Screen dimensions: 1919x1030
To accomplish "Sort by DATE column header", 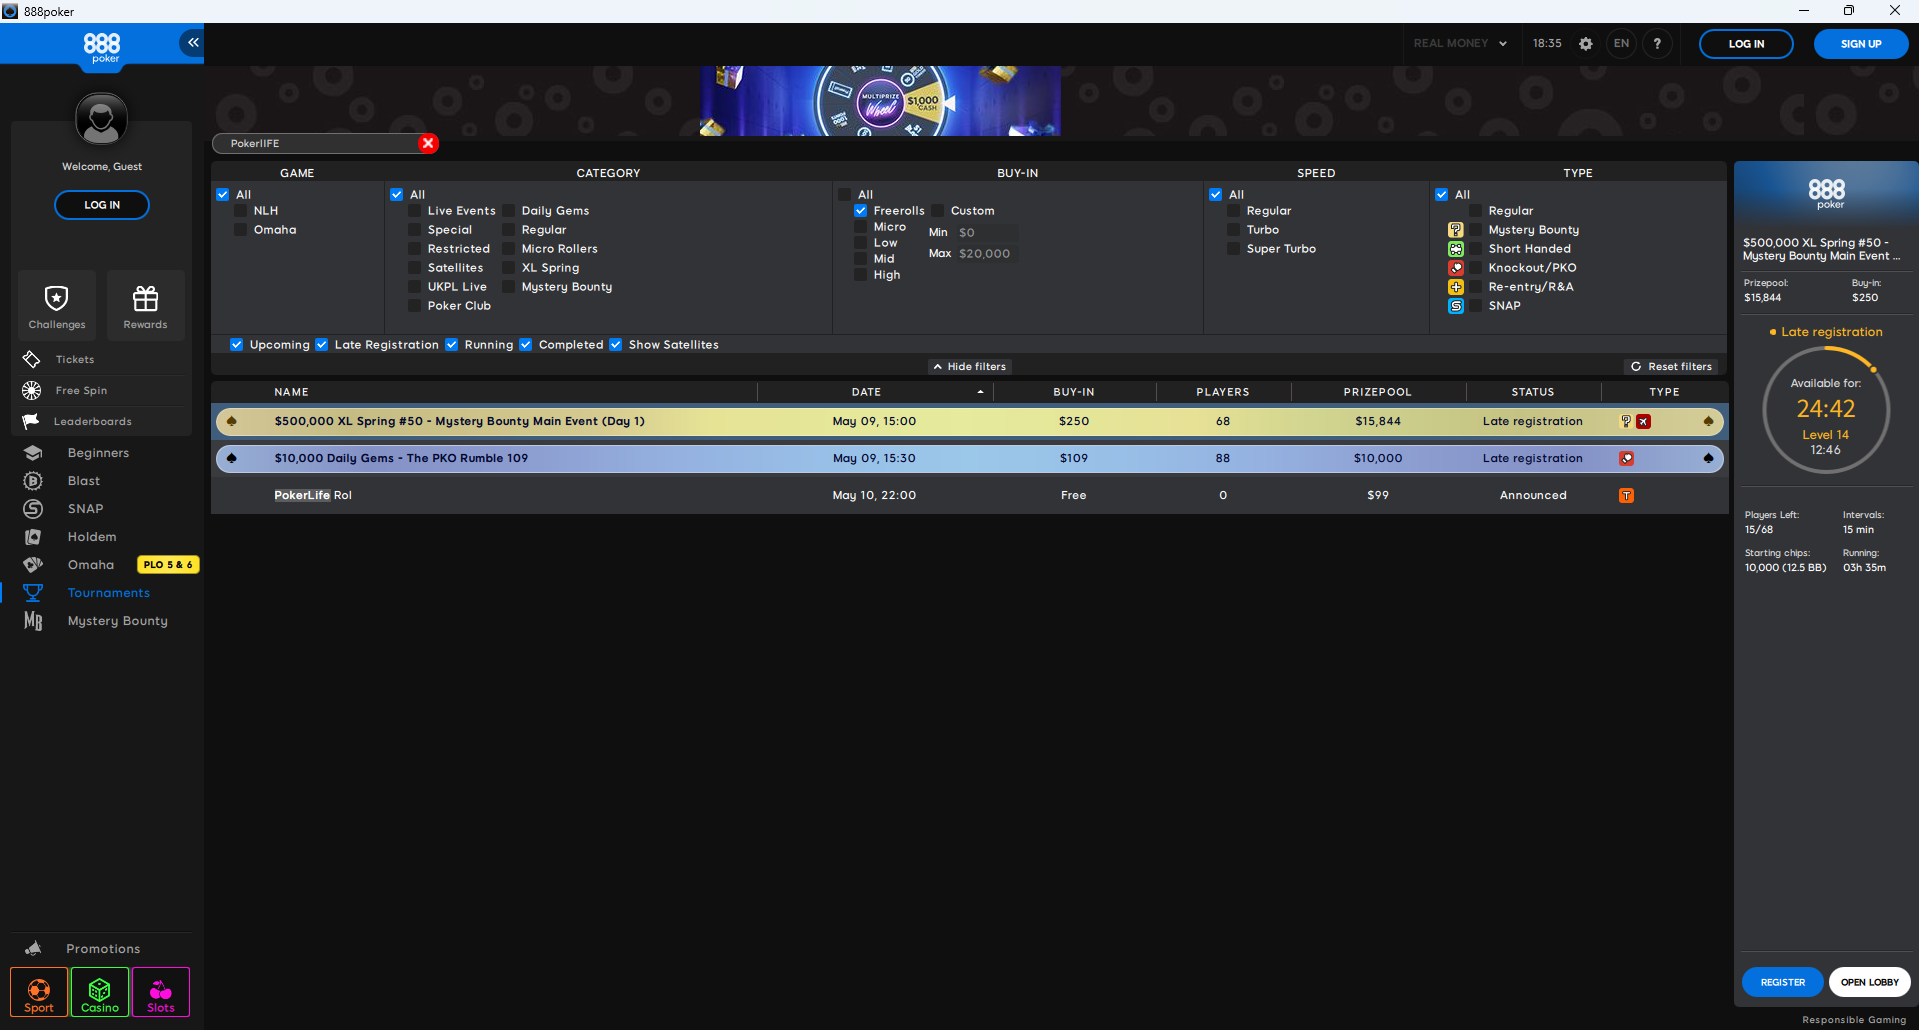I will click(x=866, y=392).
